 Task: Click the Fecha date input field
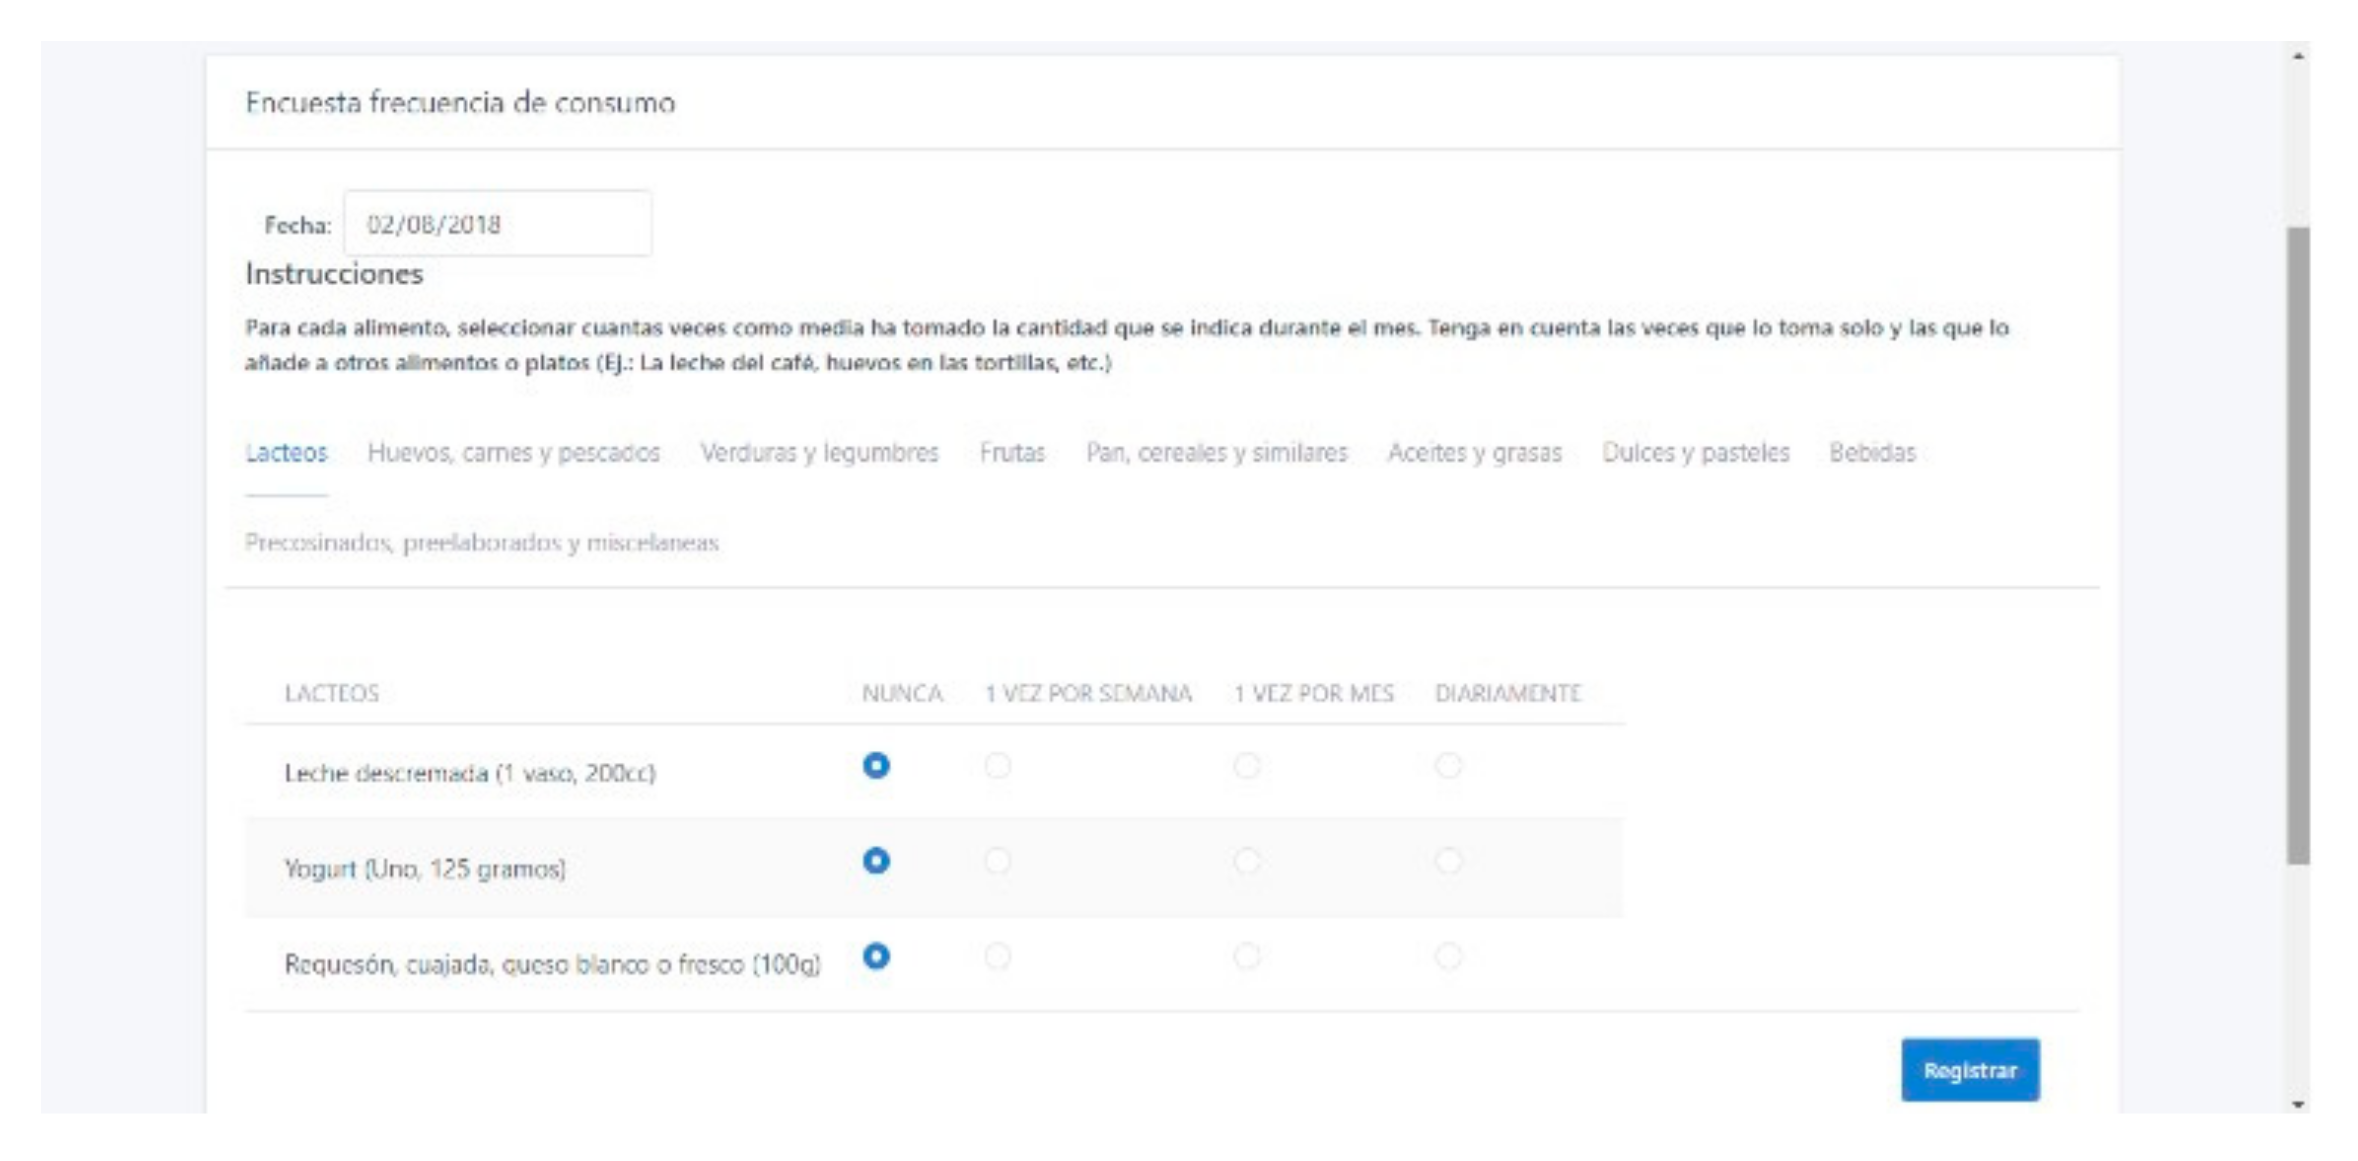[497, 224]
